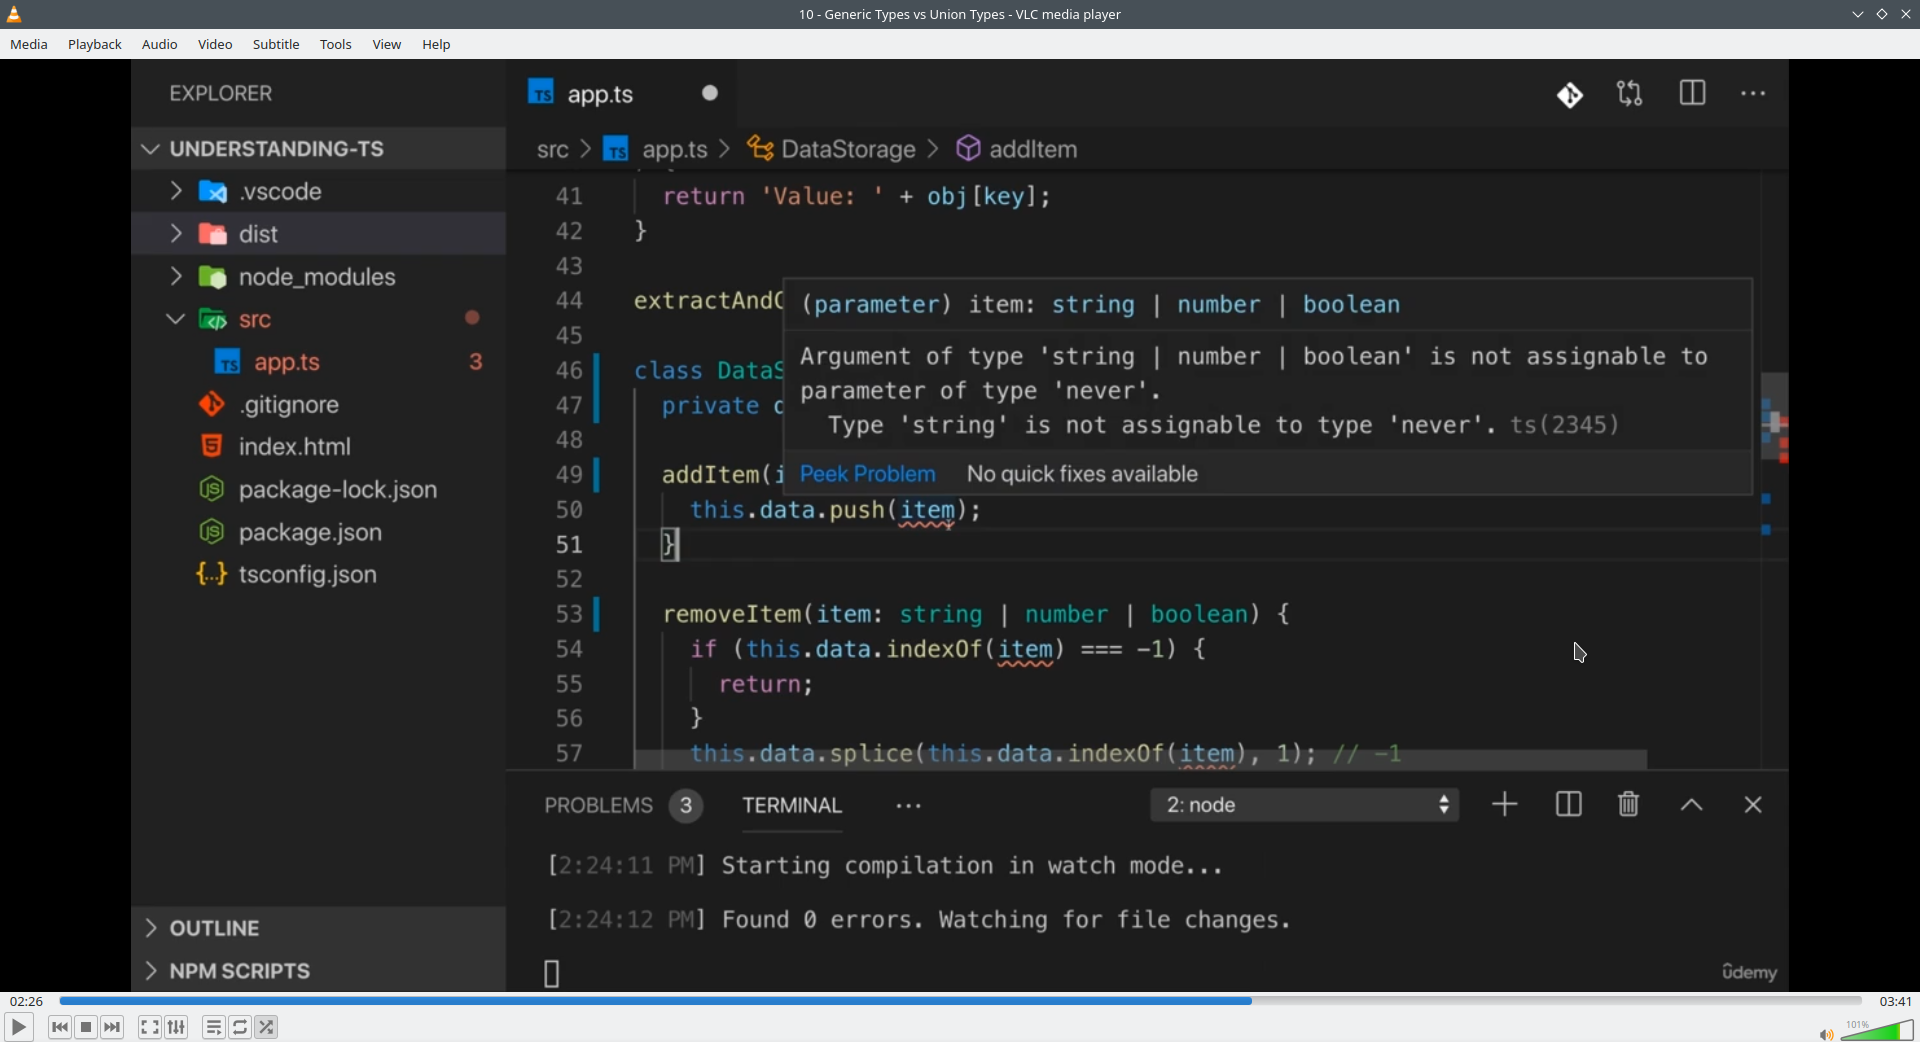The image size is (1920, 1042).
Task: Open extended settings (equalizer sliders icon)
Action: 177,1027
